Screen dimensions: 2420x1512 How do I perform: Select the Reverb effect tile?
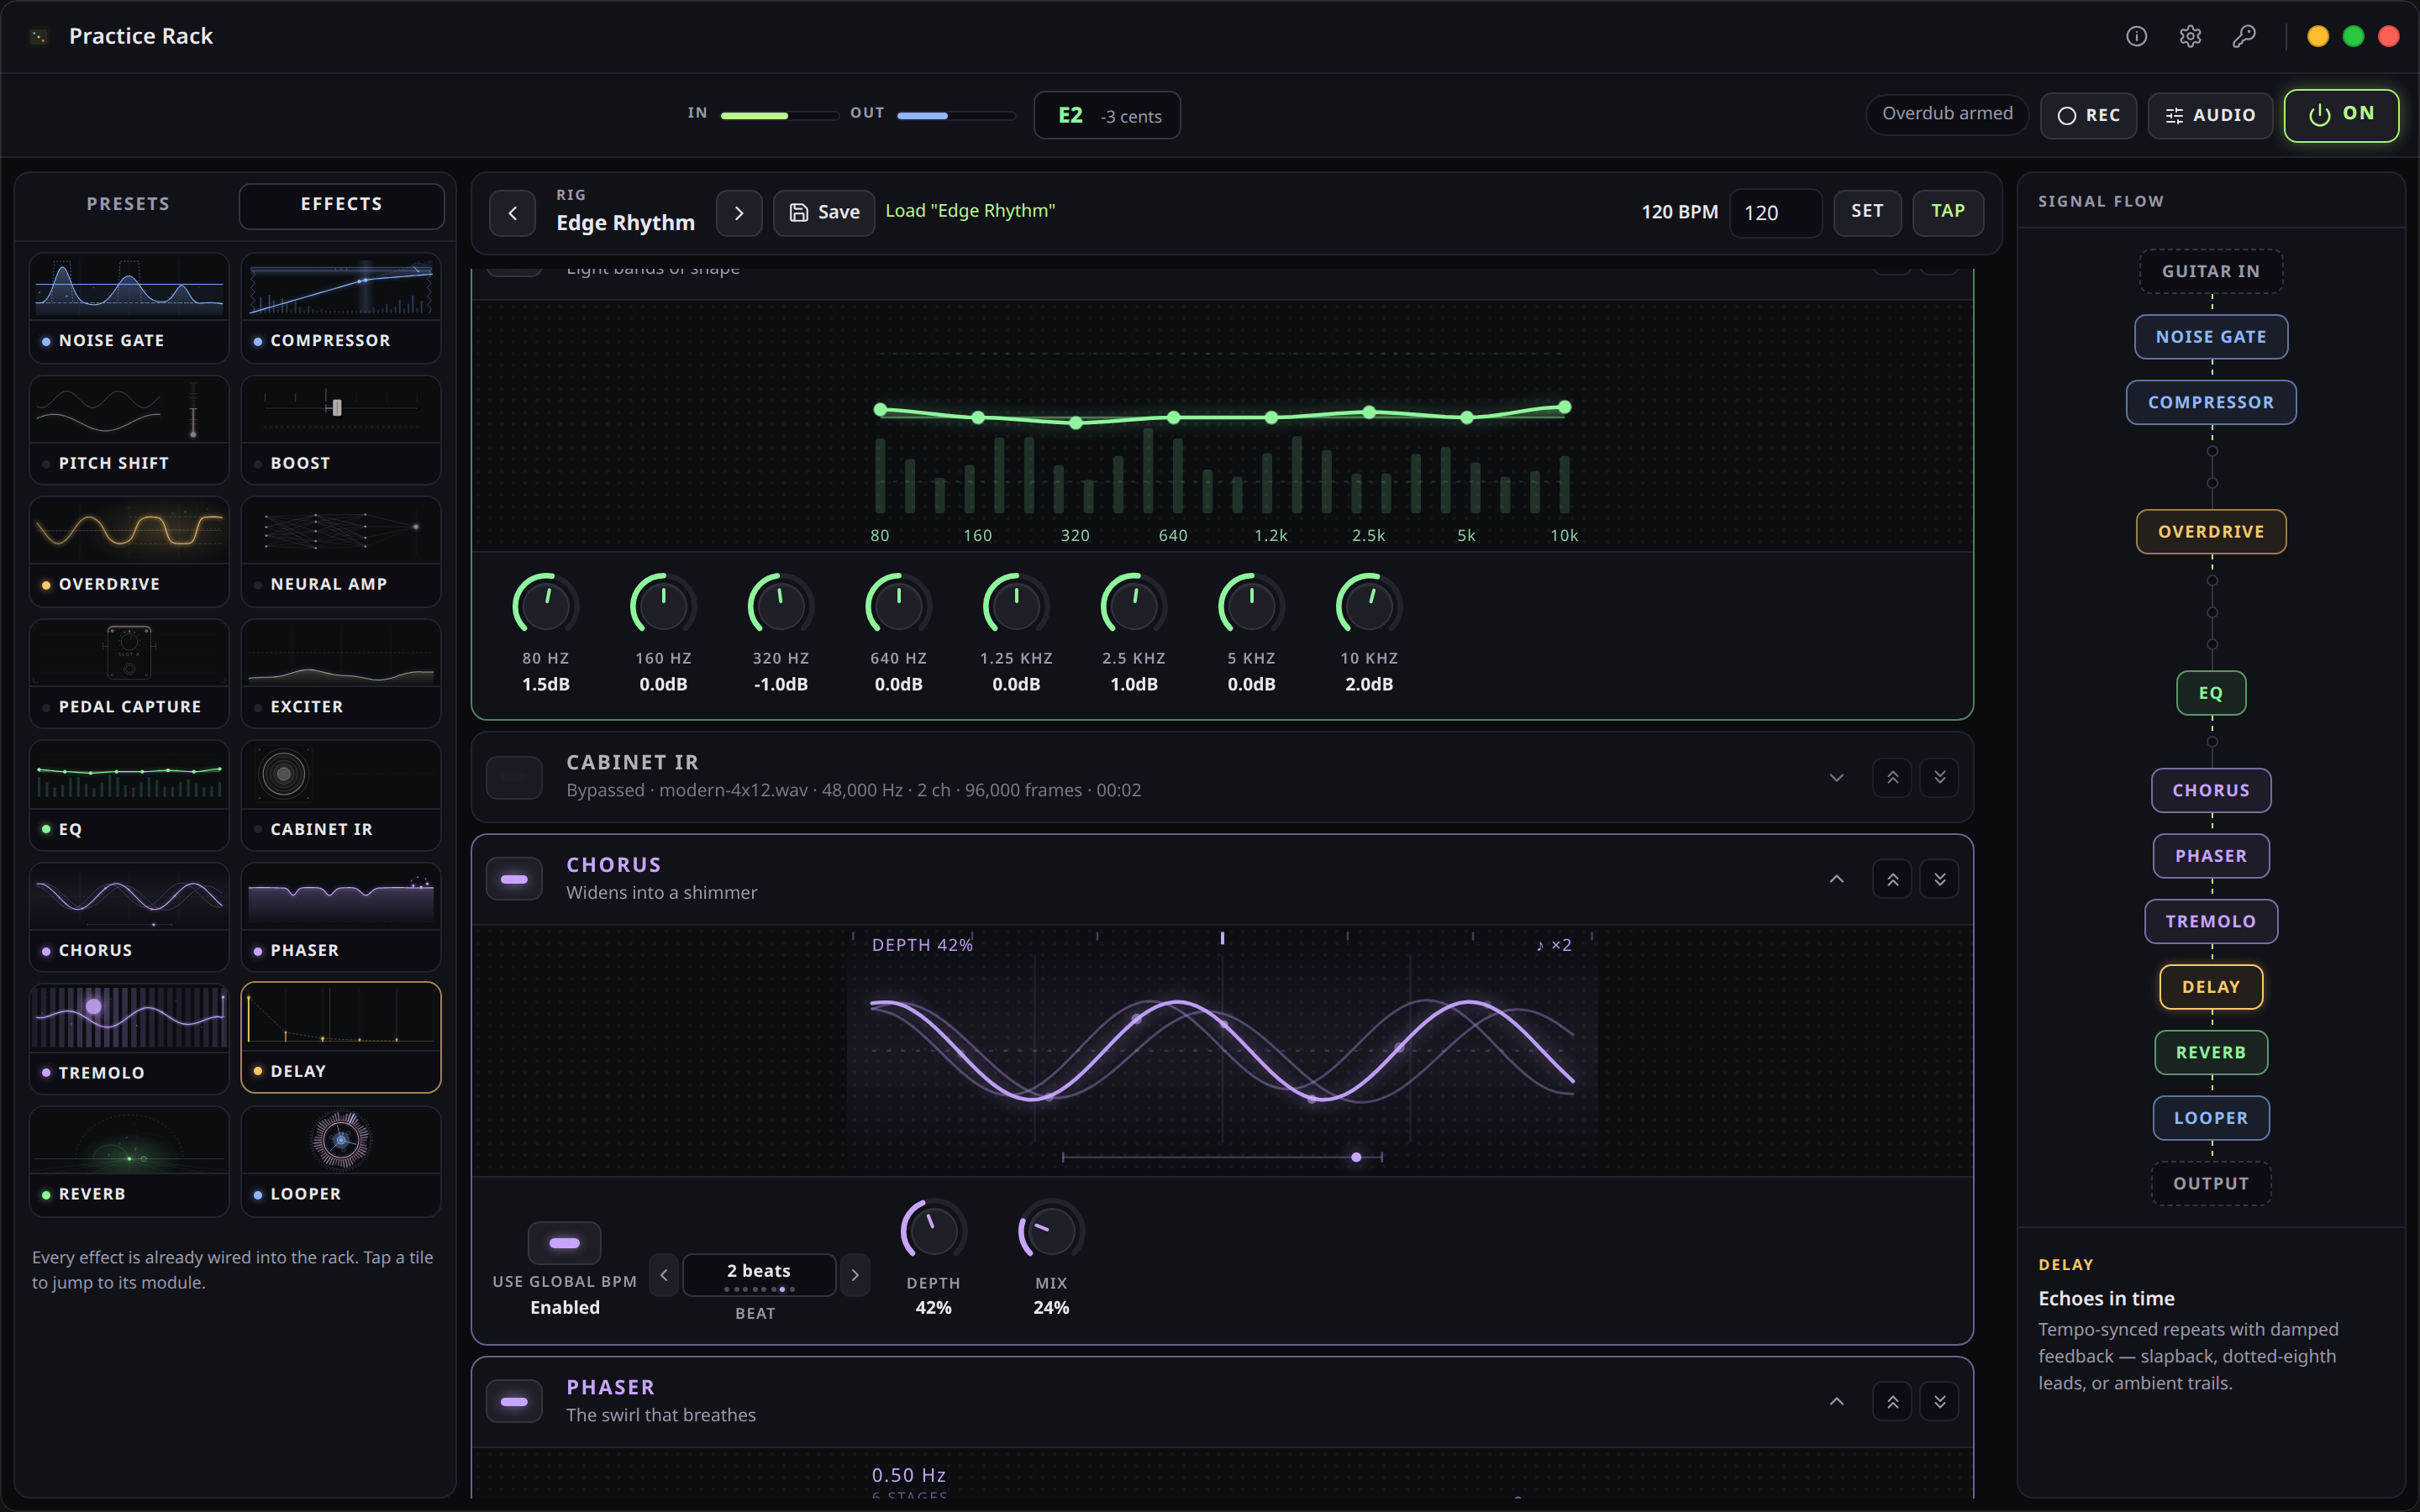129,1161
